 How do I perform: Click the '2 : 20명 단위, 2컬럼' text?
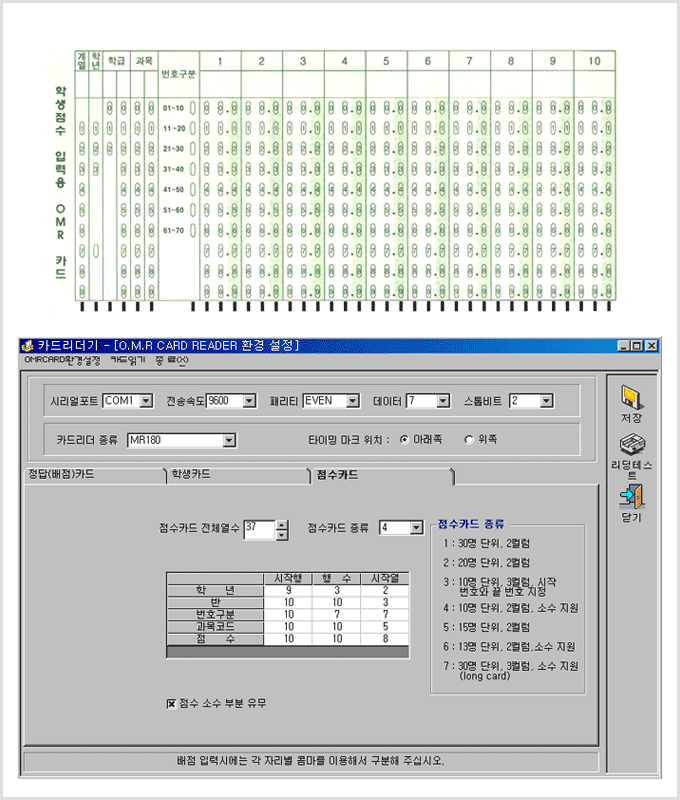(x=487, y=563)
